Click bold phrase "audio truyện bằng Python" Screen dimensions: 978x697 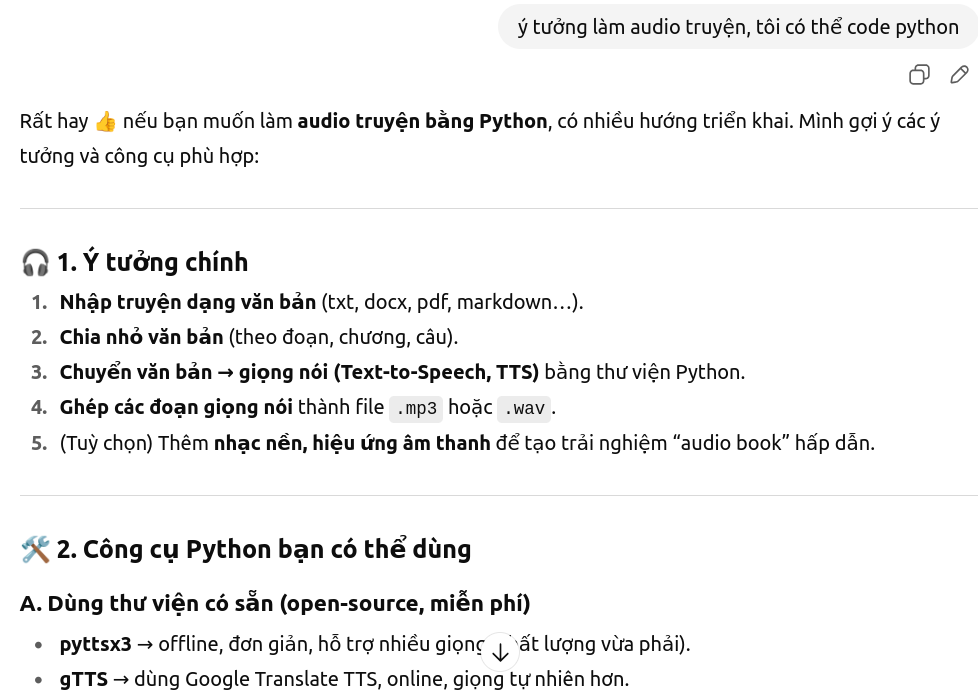click(x=422, y=121)
